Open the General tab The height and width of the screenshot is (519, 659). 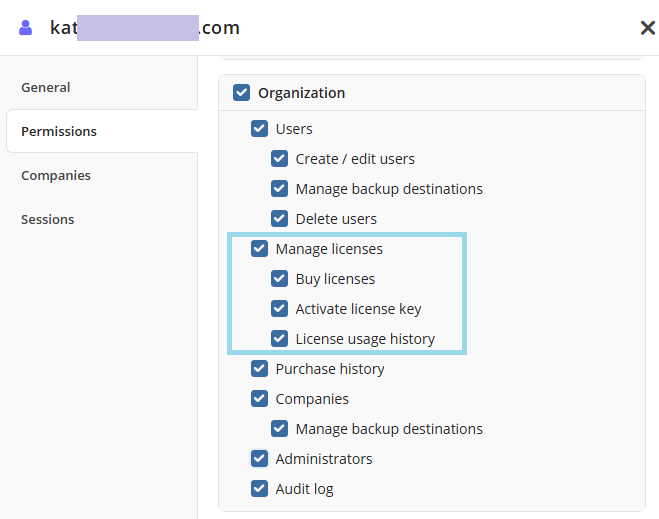[x=46, y=87]
